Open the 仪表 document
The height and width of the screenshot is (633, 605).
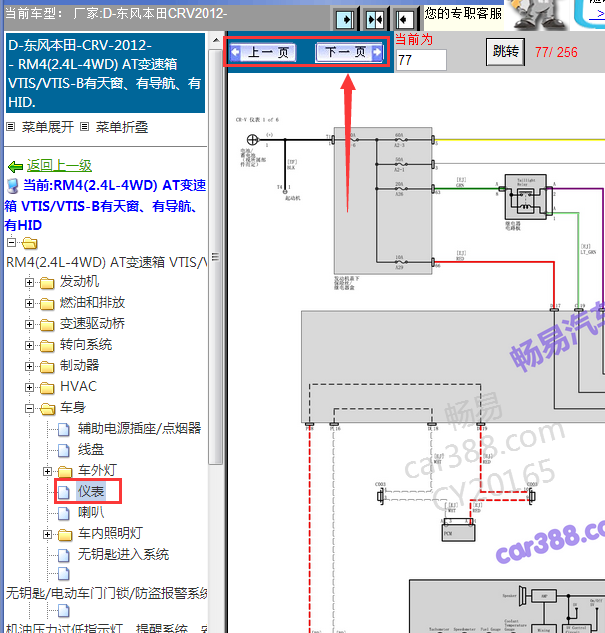pos(91,491)
